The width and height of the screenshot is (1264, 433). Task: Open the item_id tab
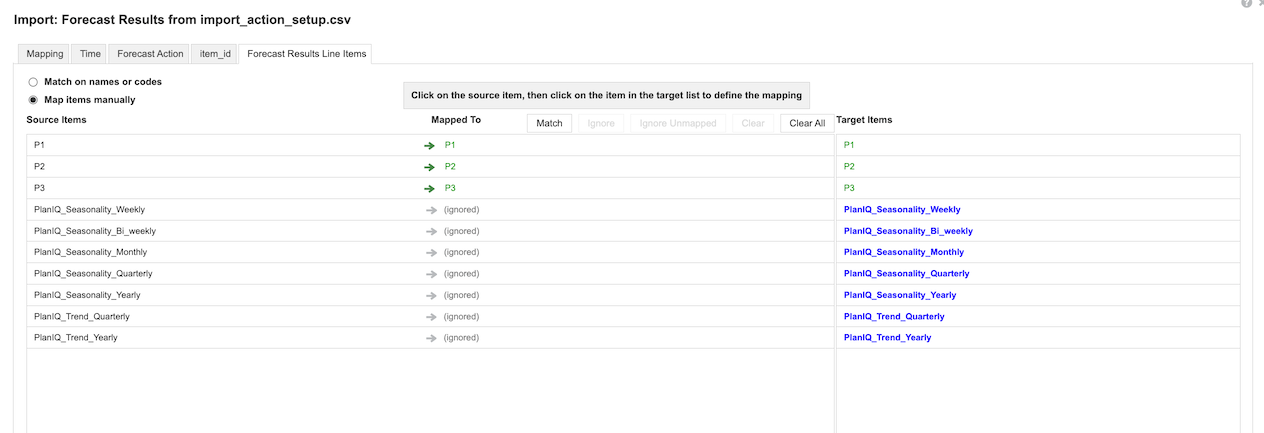click(216, 54)
